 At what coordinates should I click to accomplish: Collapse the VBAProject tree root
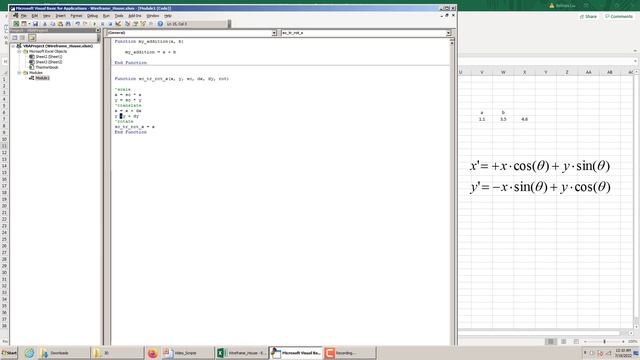pos(13,46)
